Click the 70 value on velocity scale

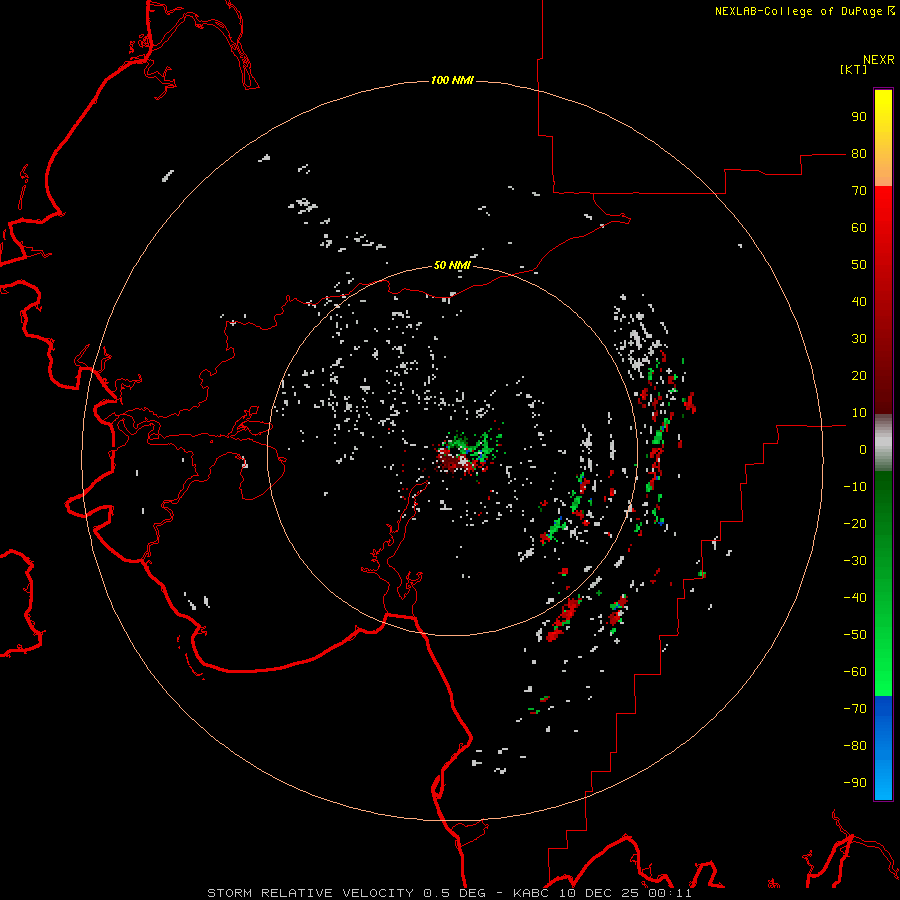tap(859, 191)
